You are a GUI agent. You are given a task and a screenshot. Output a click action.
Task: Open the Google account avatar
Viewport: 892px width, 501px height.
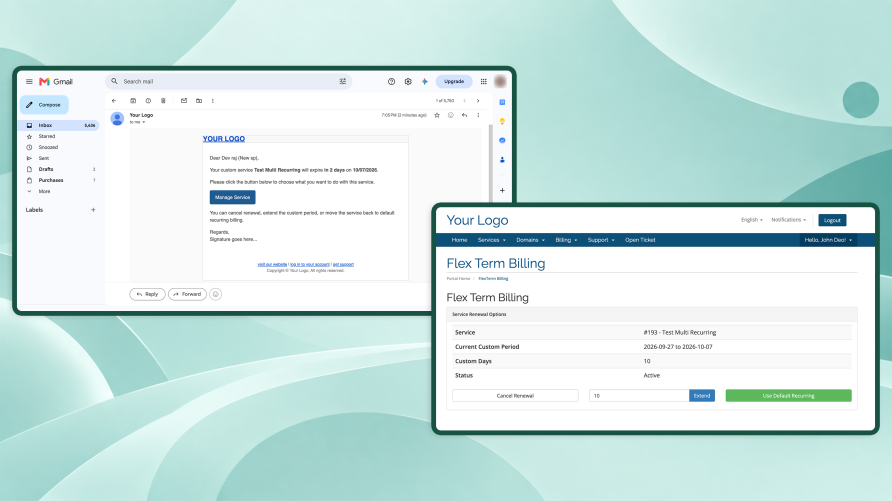500,81
